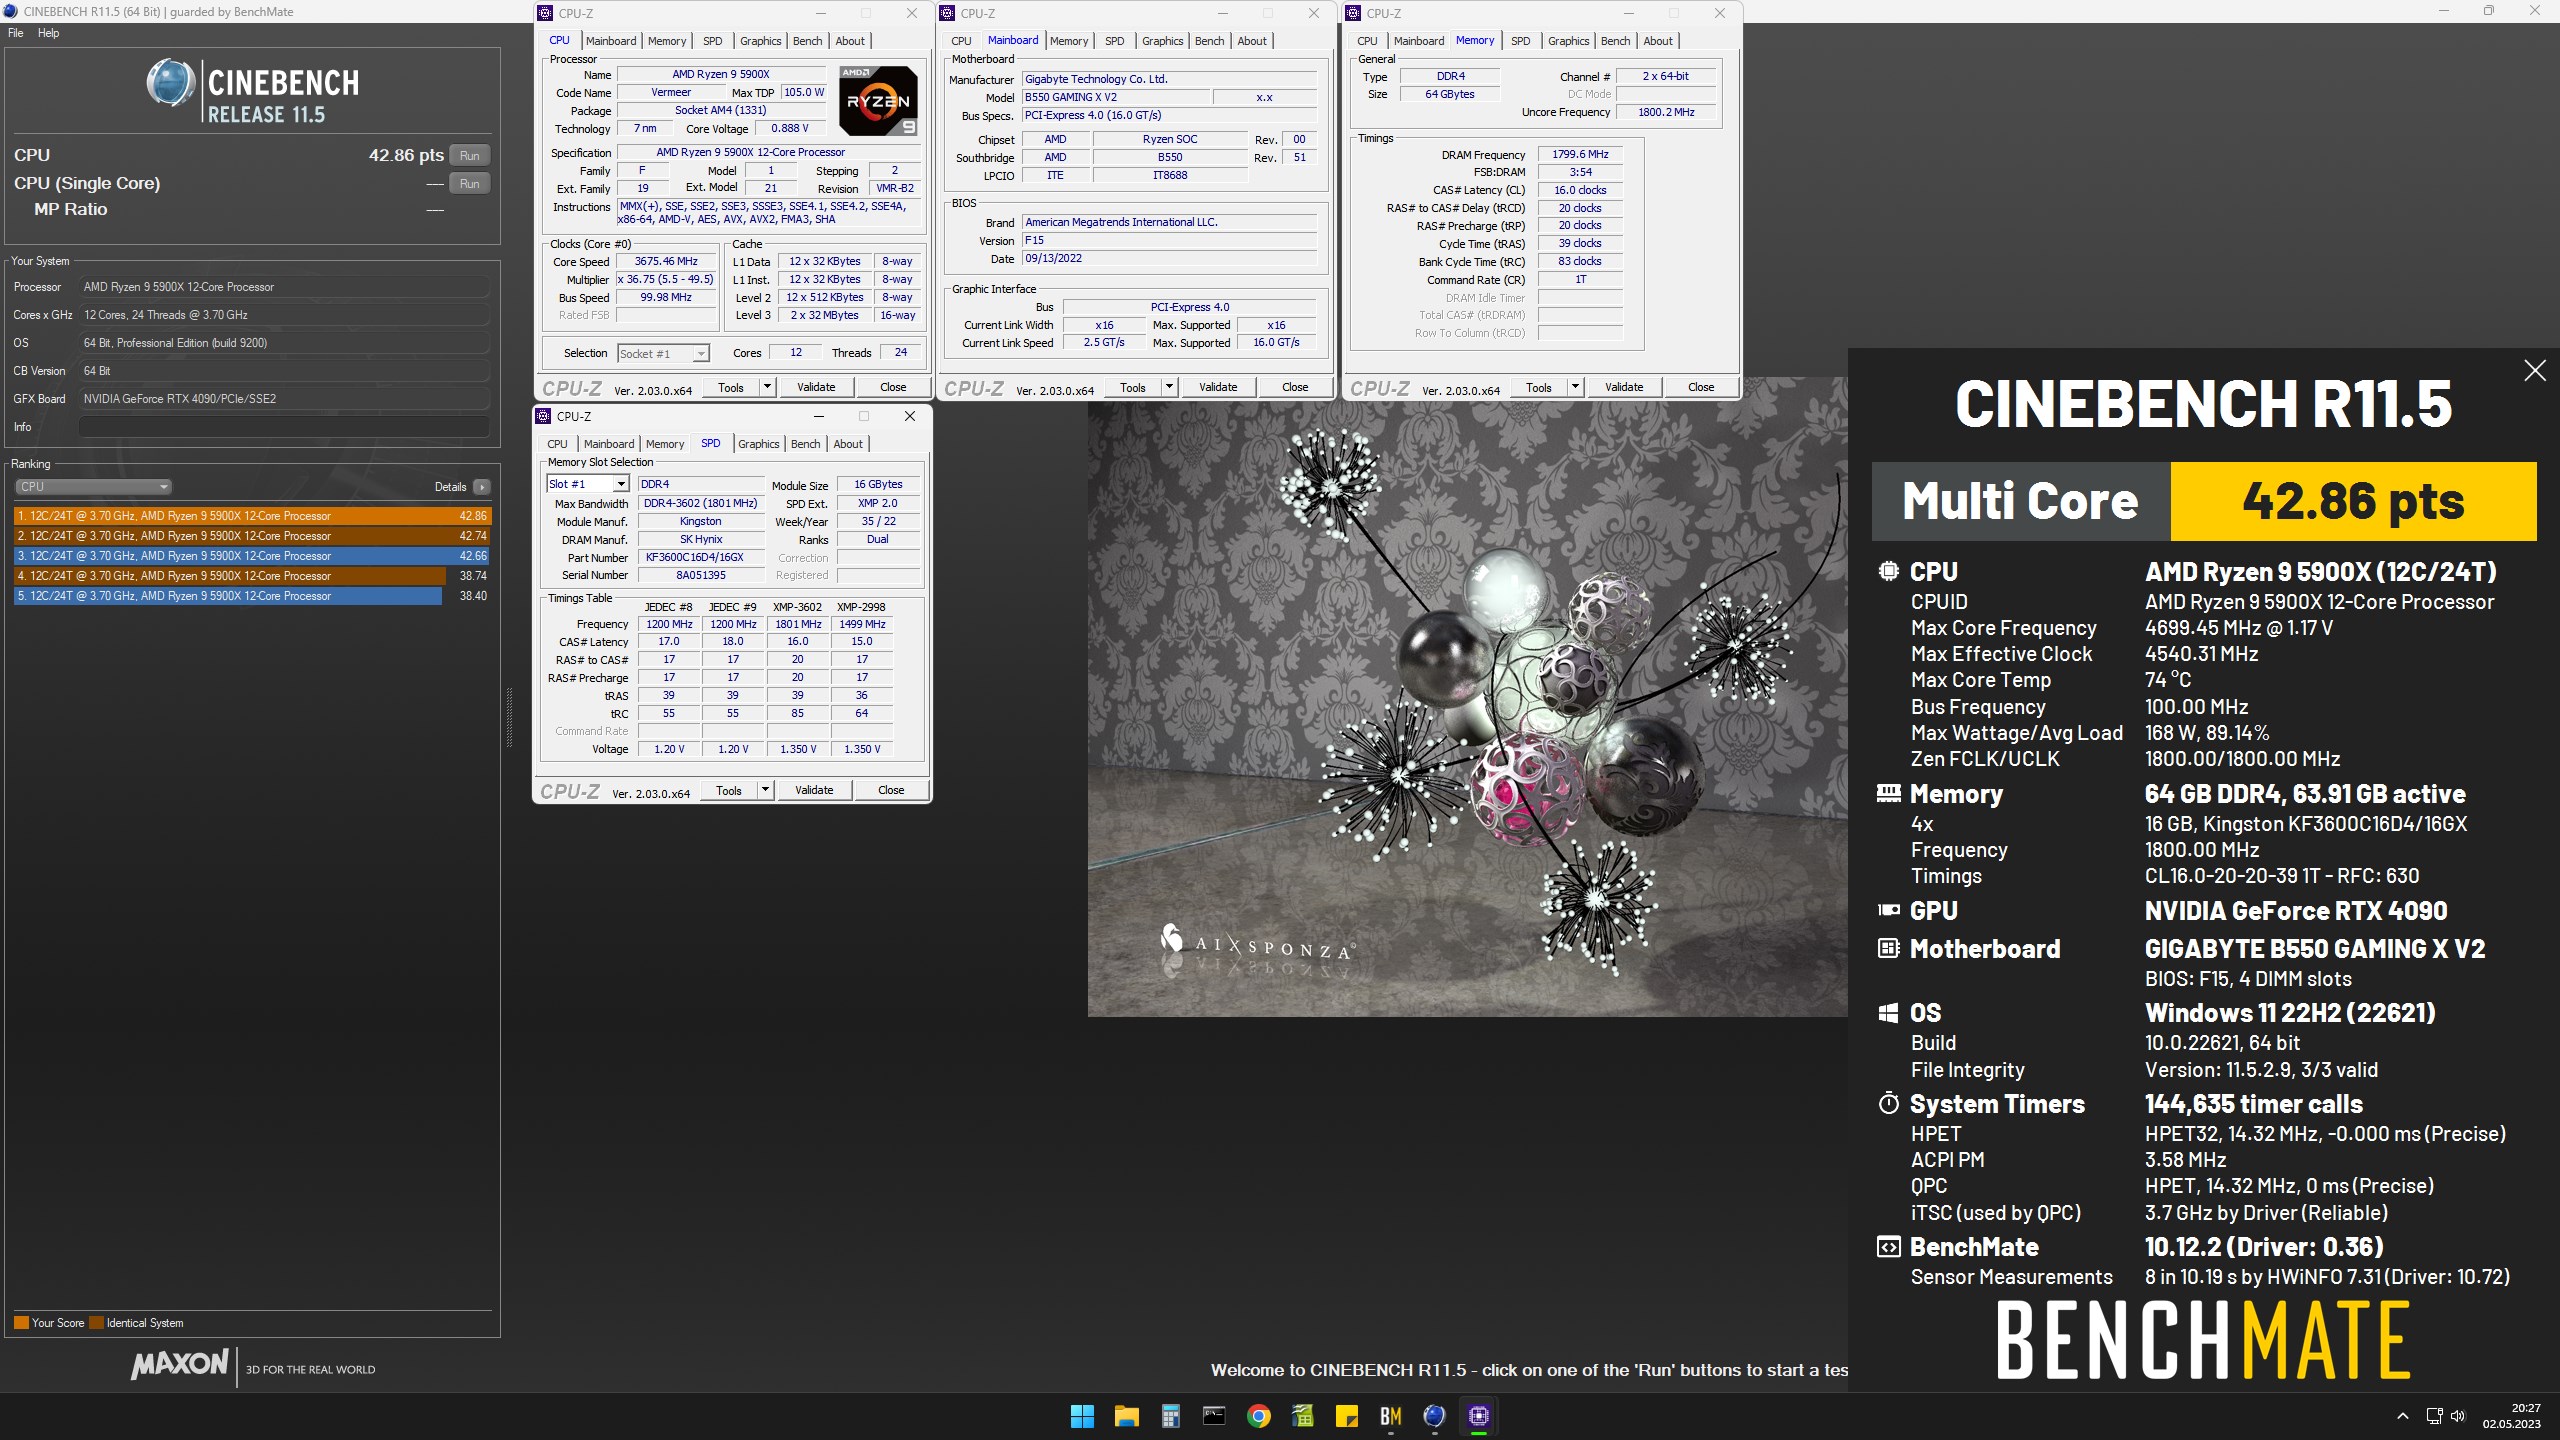Expand Tools dropdown arrow in Memory window
The image size is (2560, 1440).
[1575, 387]
